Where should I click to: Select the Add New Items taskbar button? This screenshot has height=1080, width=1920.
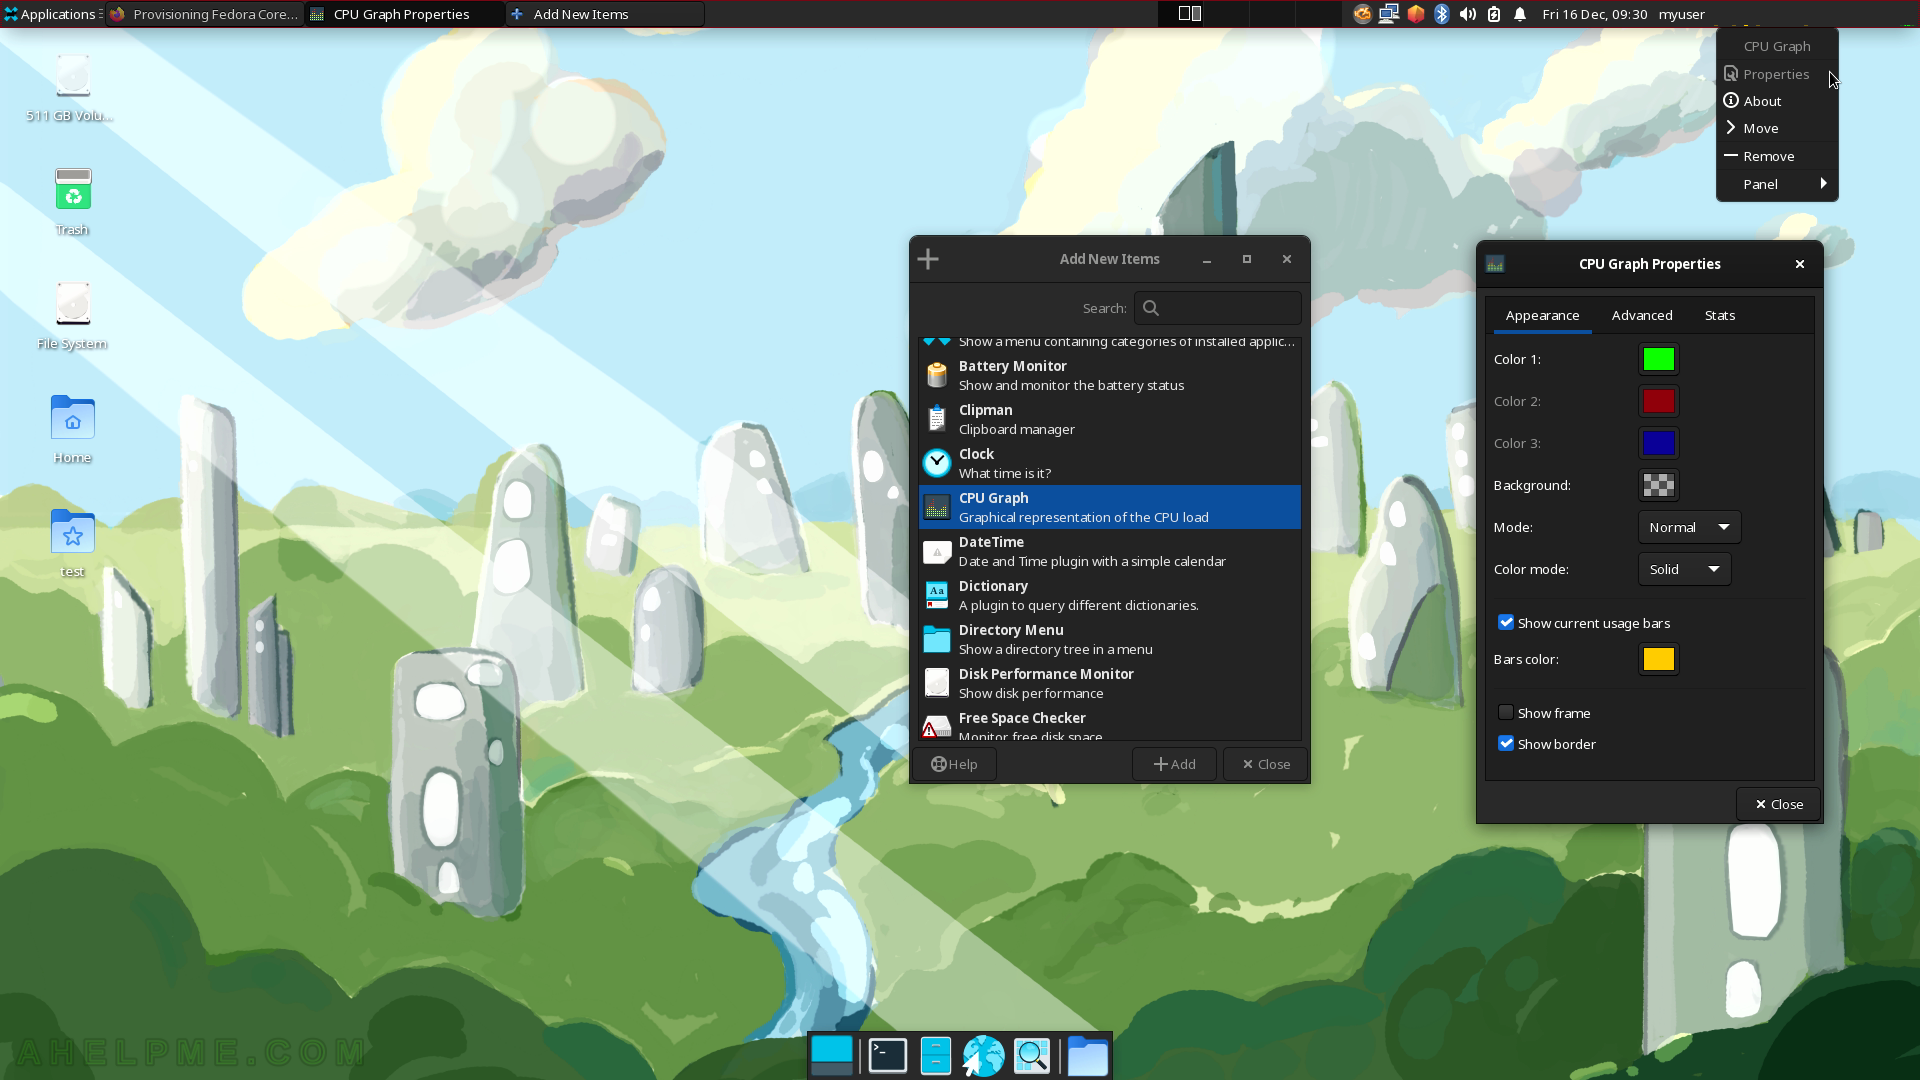coord(605,14)
